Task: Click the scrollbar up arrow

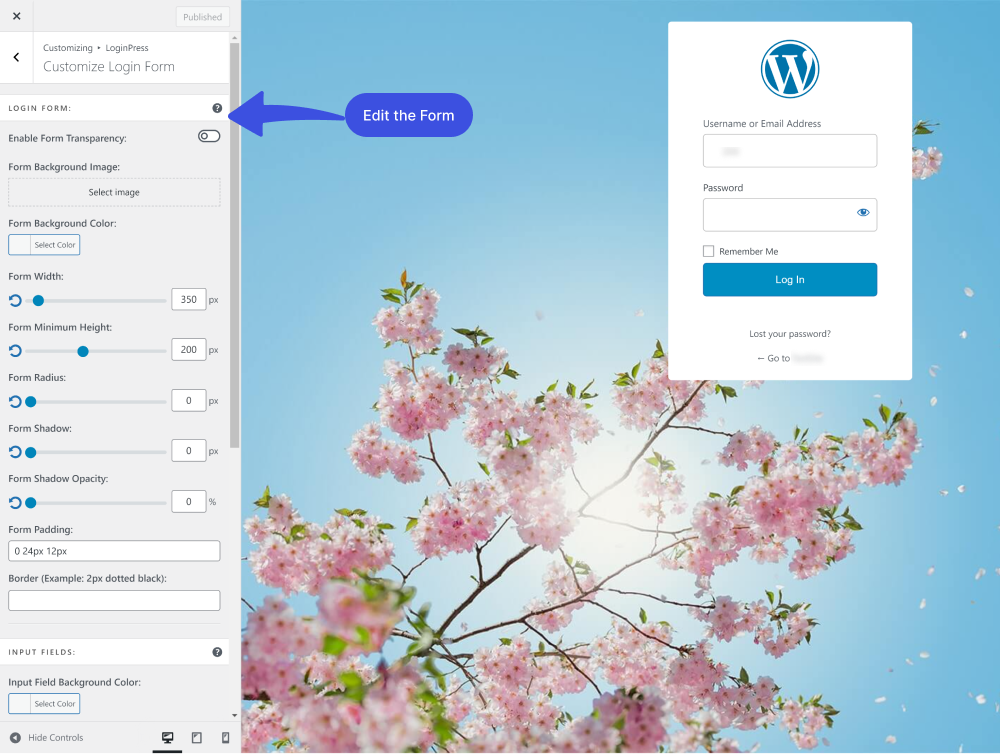Action: click(235, 38)
